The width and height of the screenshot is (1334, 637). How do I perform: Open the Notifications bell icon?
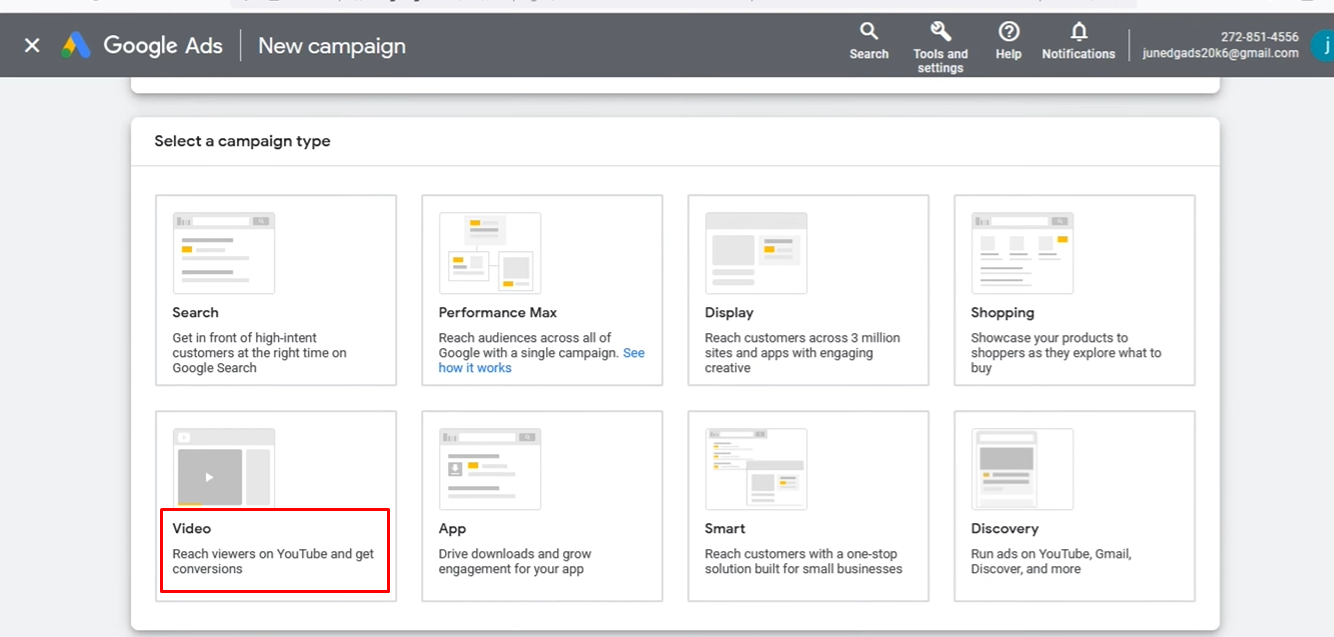point(1078,32)
